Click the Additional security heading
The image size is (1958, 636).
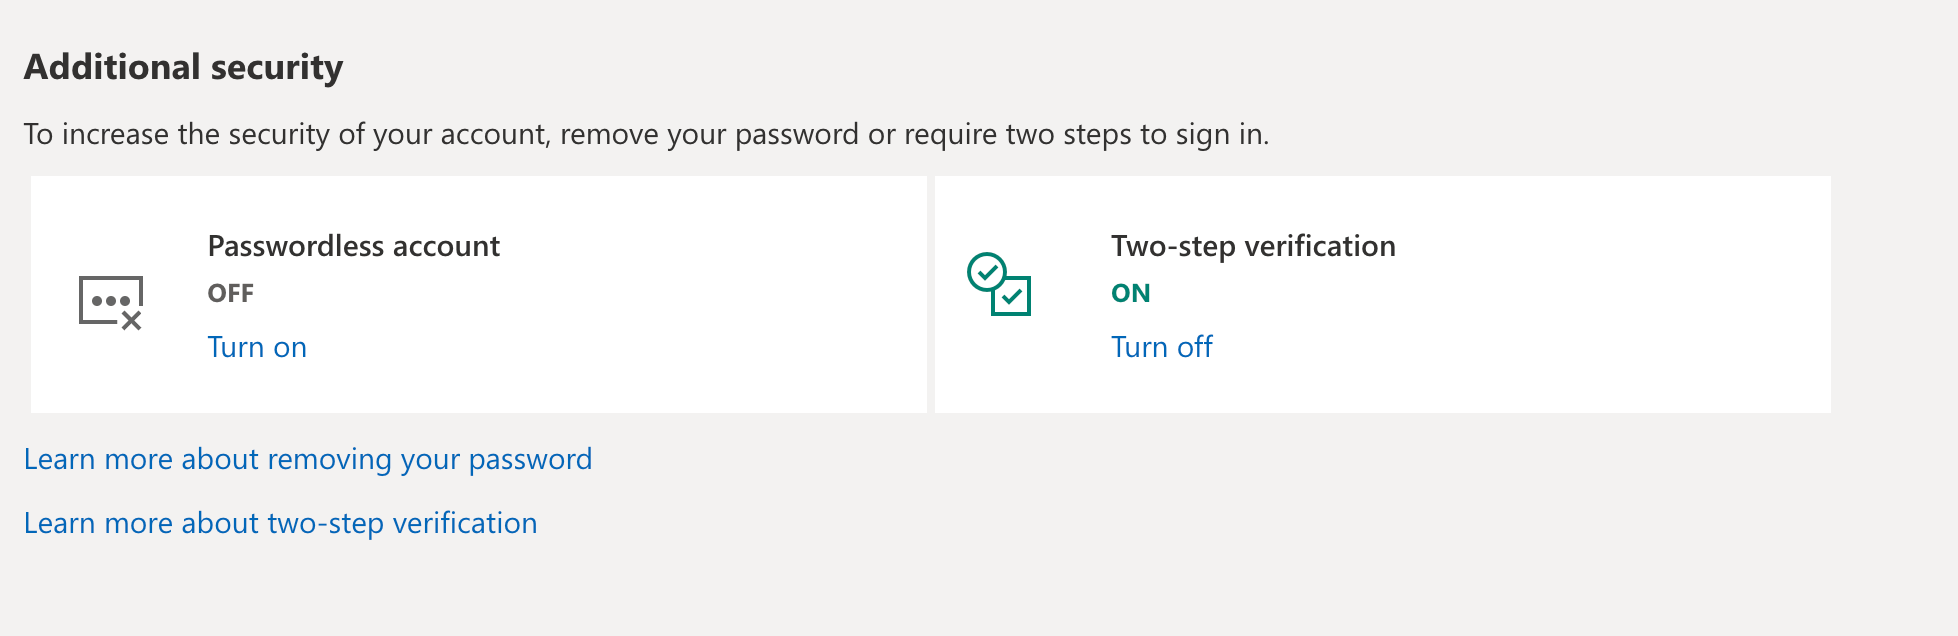tap(183, 66)
